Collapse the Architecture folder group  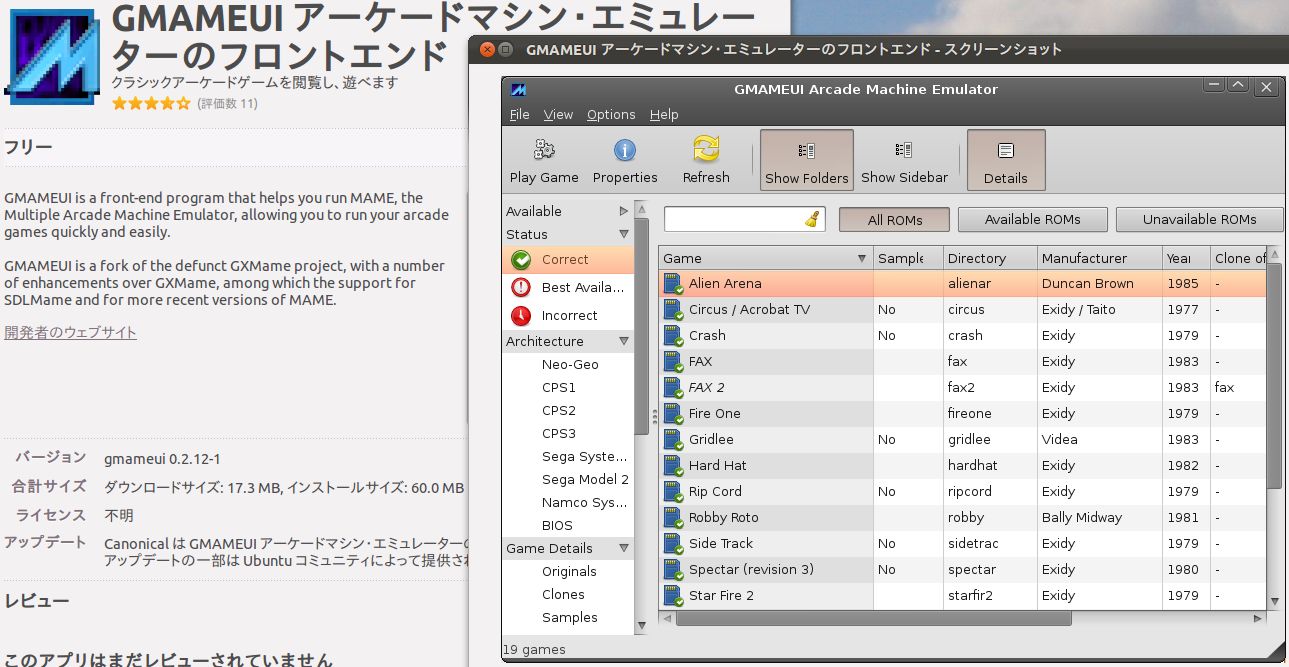click(624, 341)
